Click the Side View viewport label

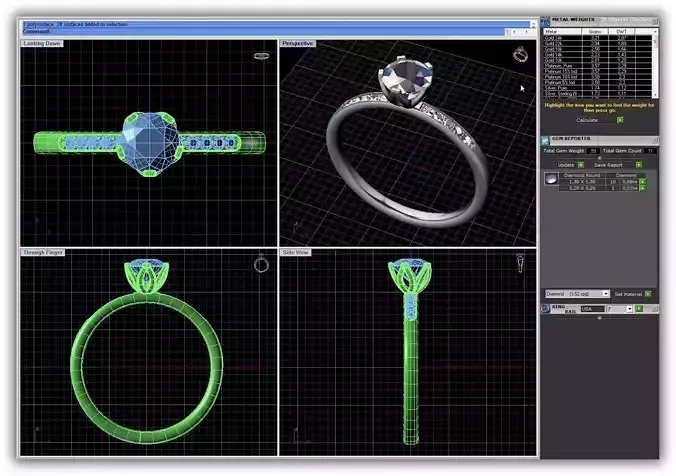(295, 252)
